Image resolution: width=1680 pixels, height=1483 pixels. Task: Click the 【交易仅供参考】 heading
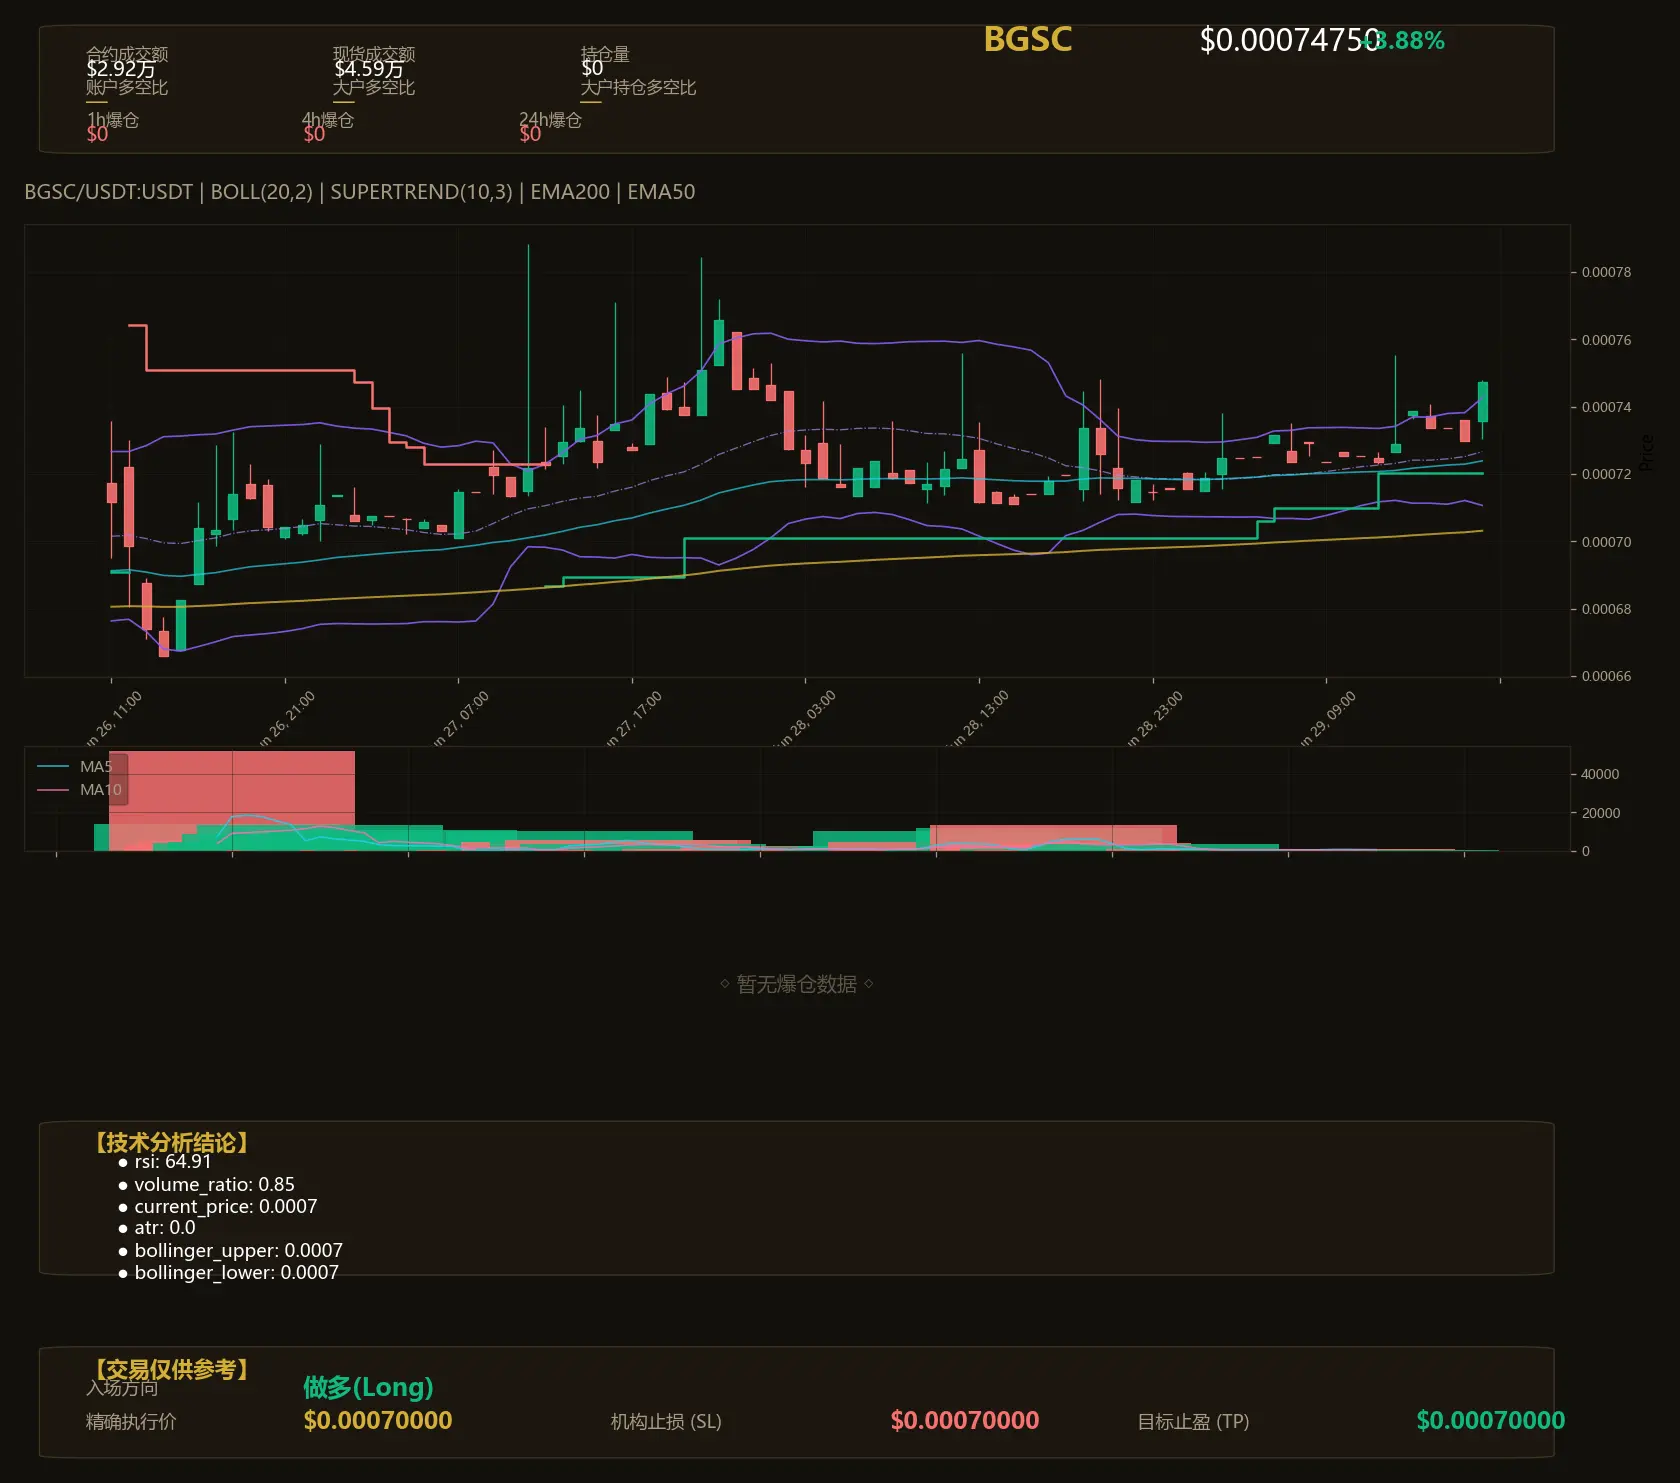[171, 1369]
